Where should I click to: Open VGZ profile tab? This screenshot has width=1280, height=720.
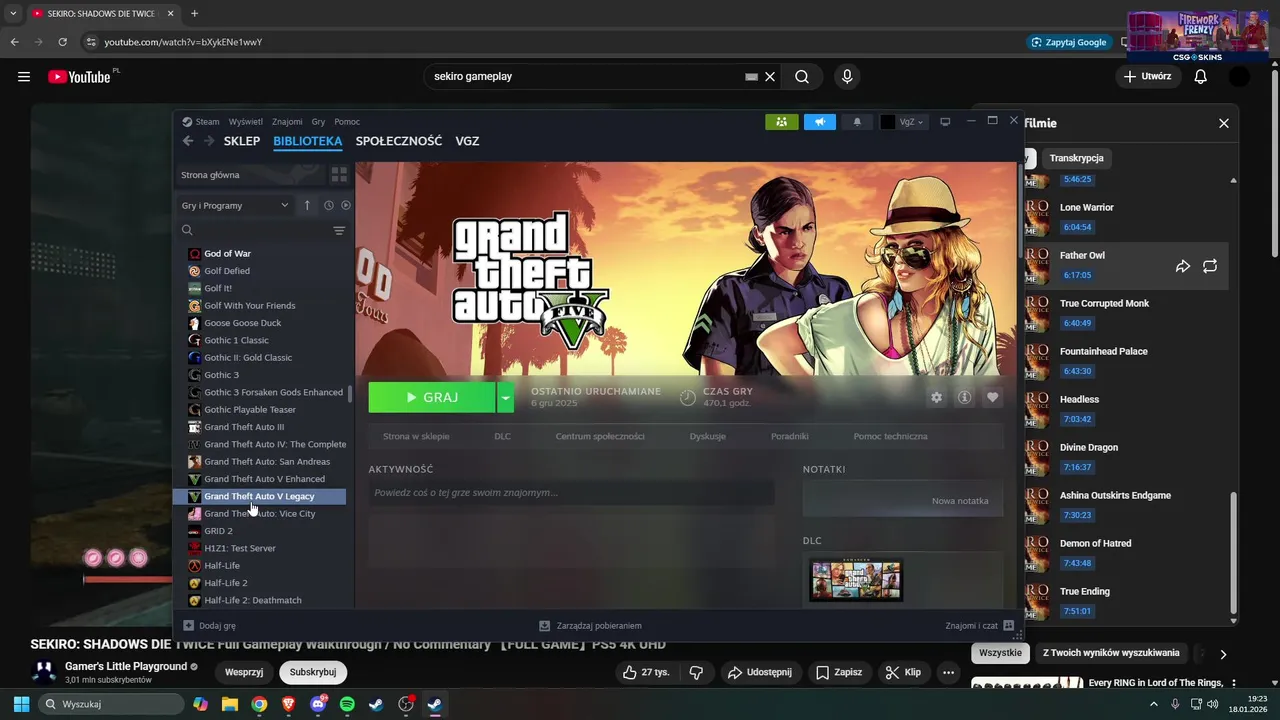pyautogui.click(x=467, y=141)
